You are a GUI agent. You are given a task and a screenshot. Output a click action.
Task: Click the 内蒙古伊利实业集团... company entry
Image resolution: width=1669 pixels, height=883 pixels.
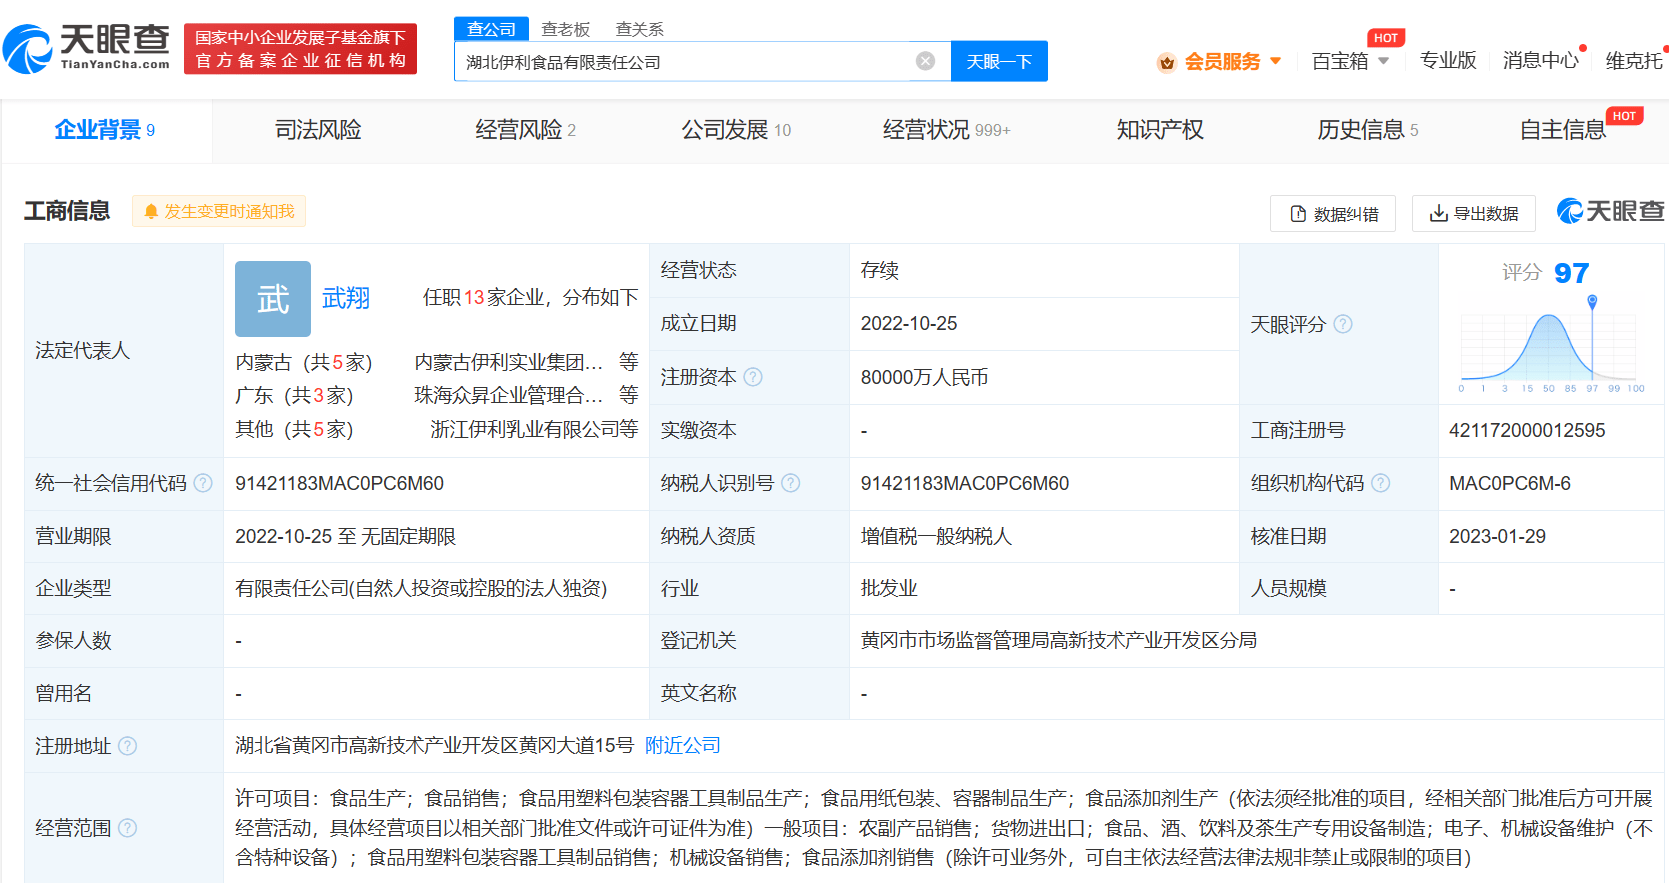click(509, 362)
